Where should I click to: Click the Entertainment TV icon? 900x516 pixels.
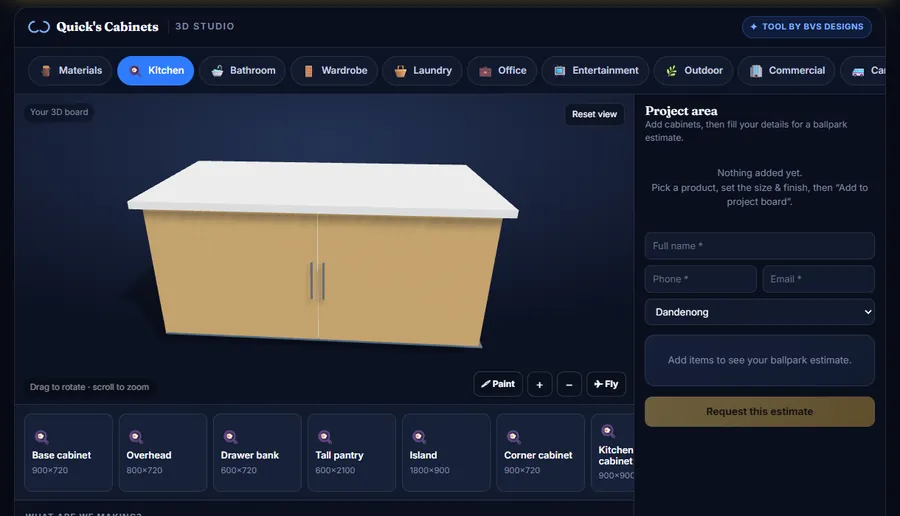(560, 71)
